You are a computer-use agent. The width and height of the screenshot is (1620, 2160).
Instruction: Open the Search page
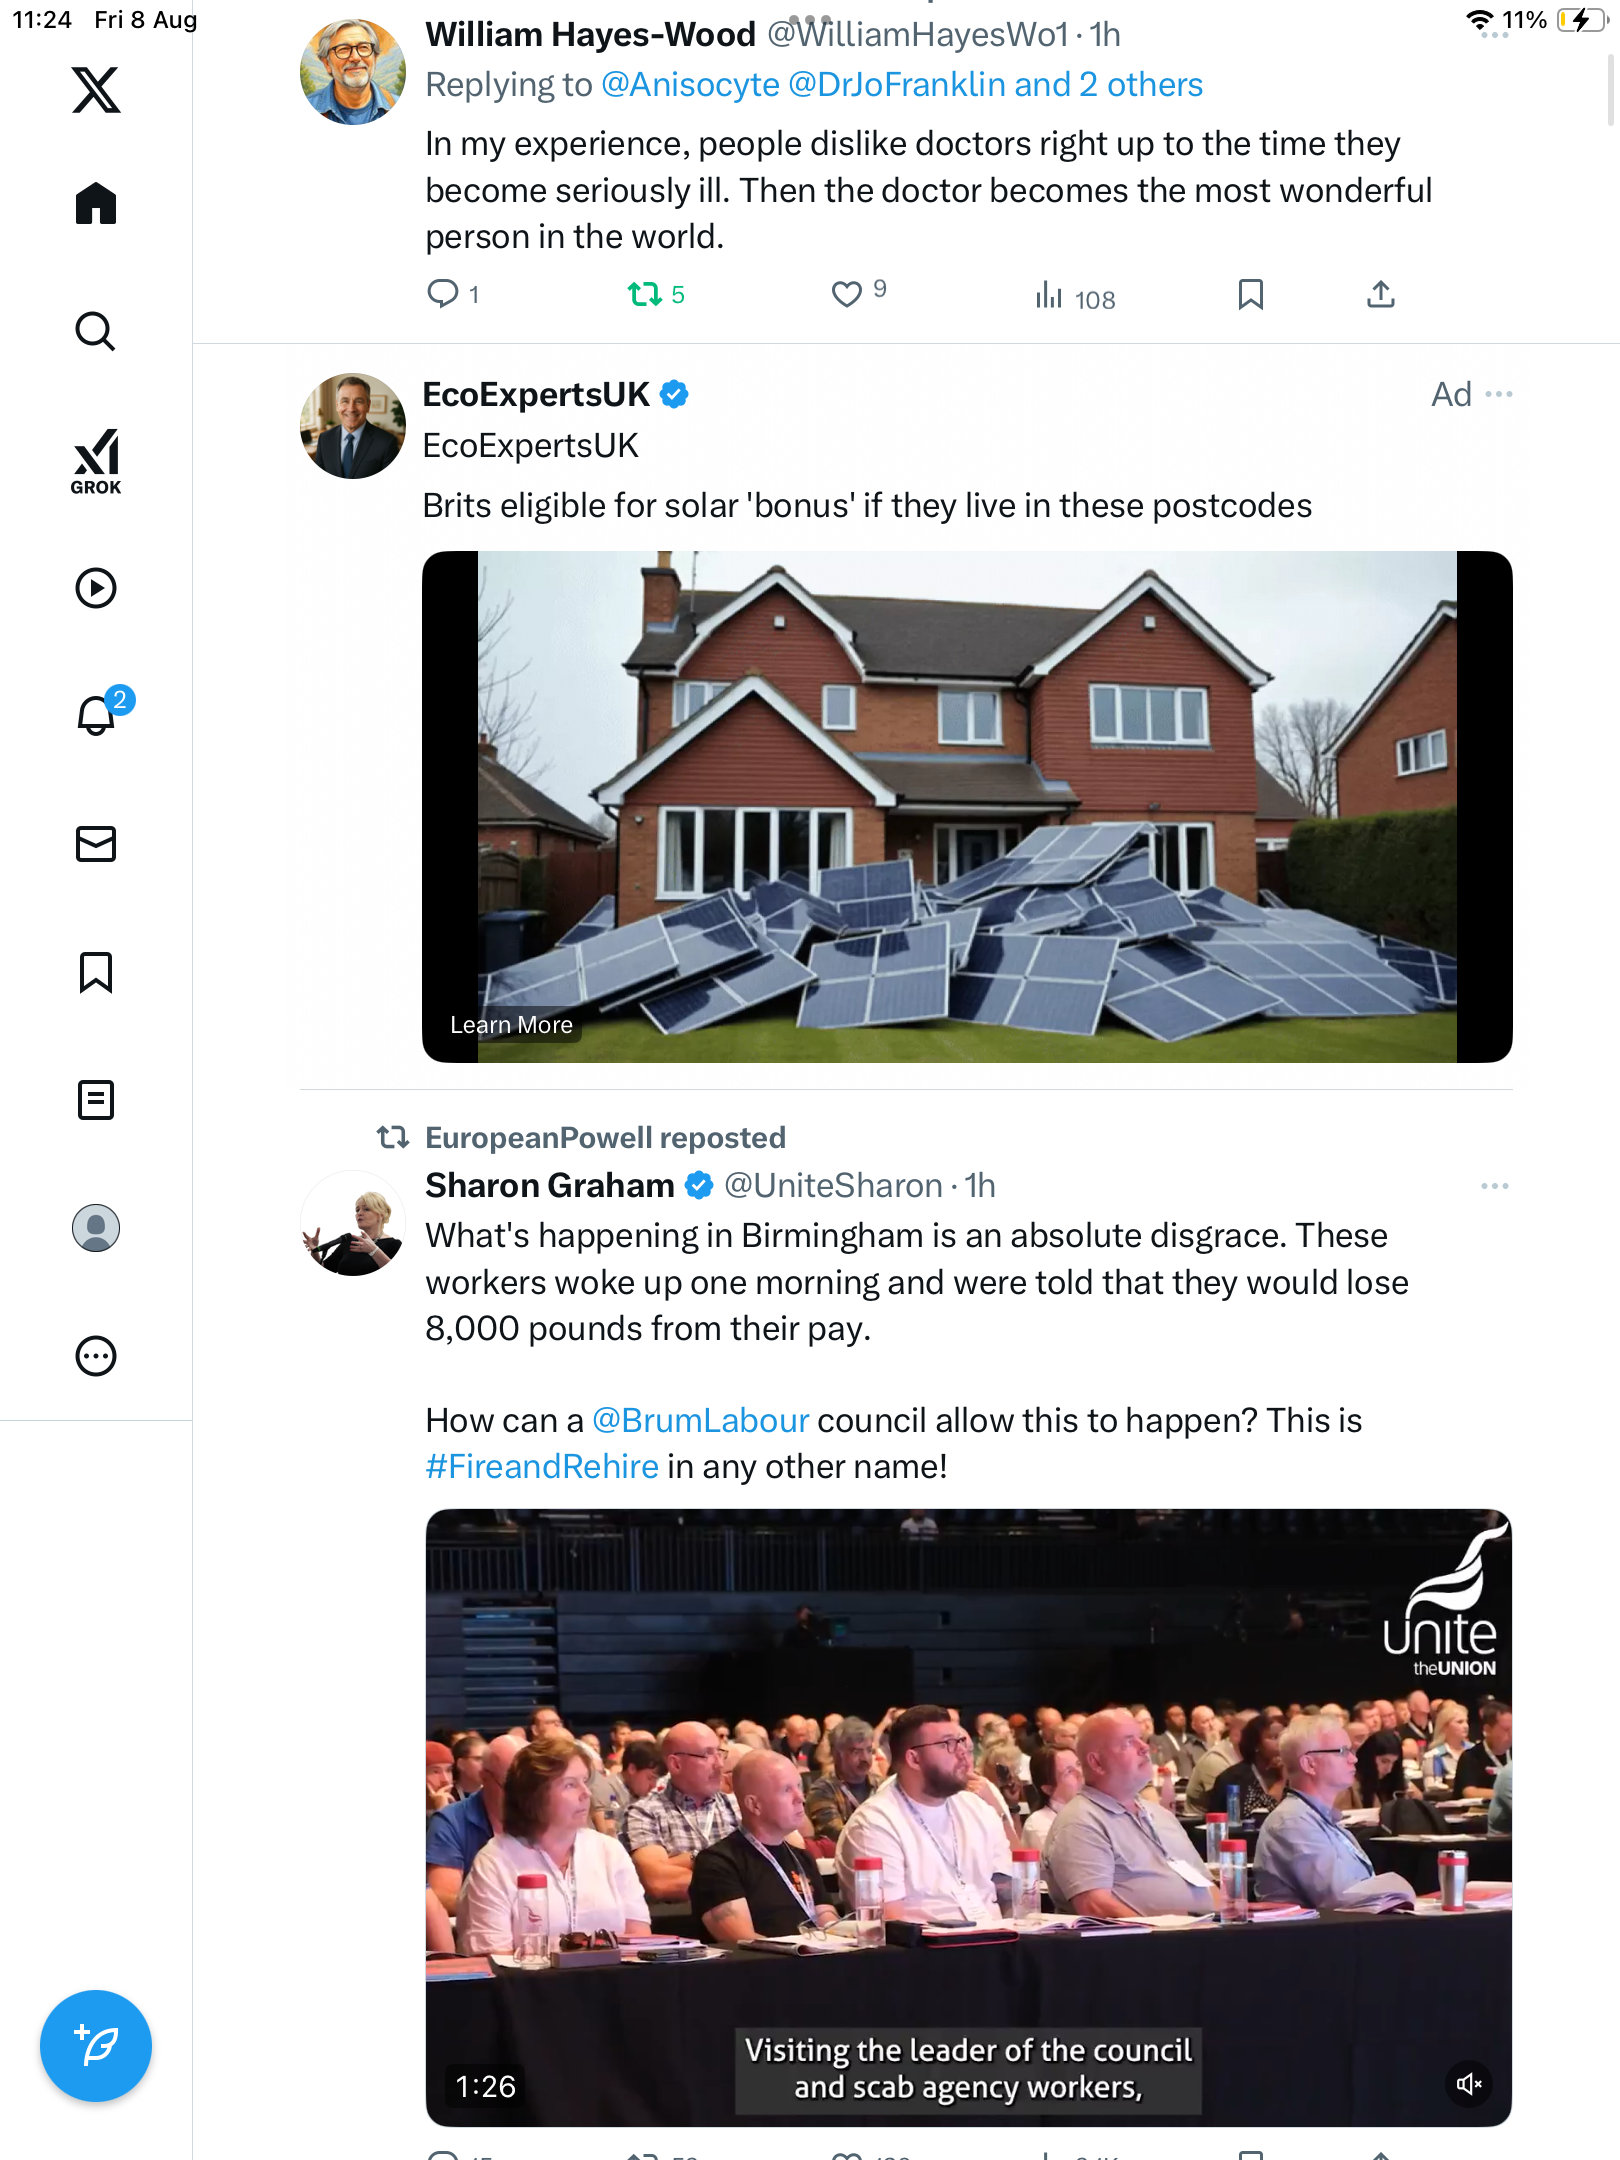pyautogui.click(x=96, y=331)
